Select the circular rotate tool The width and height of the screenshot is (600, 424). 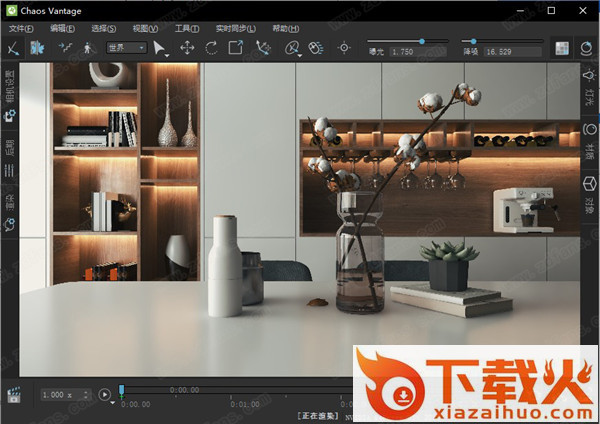pos(211,48)
